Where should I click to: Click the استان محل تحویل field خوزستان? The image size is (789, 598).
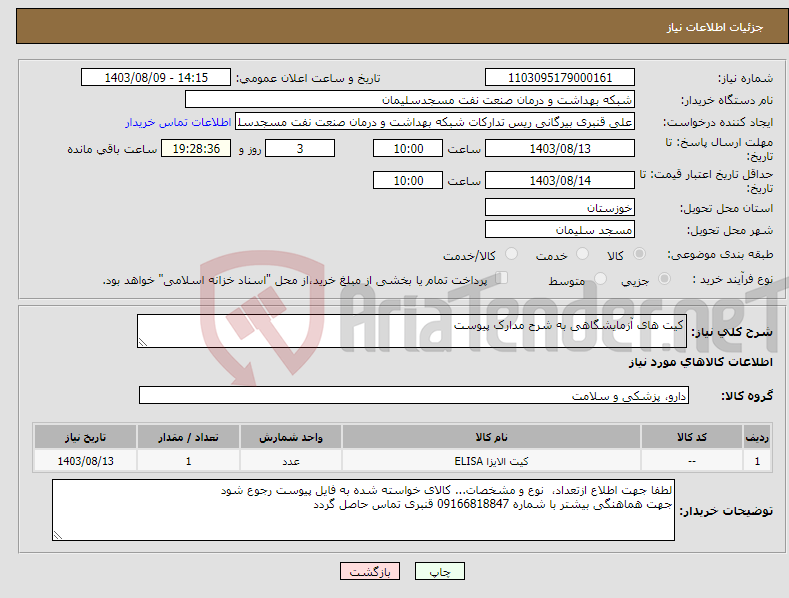[x=560, y=207]
